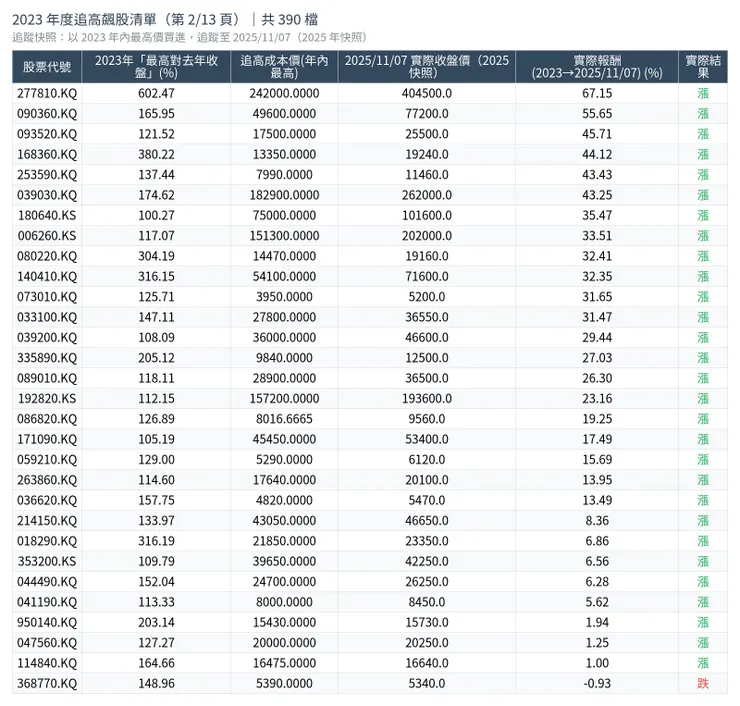The width and height of the screenshot is (740, 706).
Task: Select stock code 950140.KQ
Action: point(47,622)
